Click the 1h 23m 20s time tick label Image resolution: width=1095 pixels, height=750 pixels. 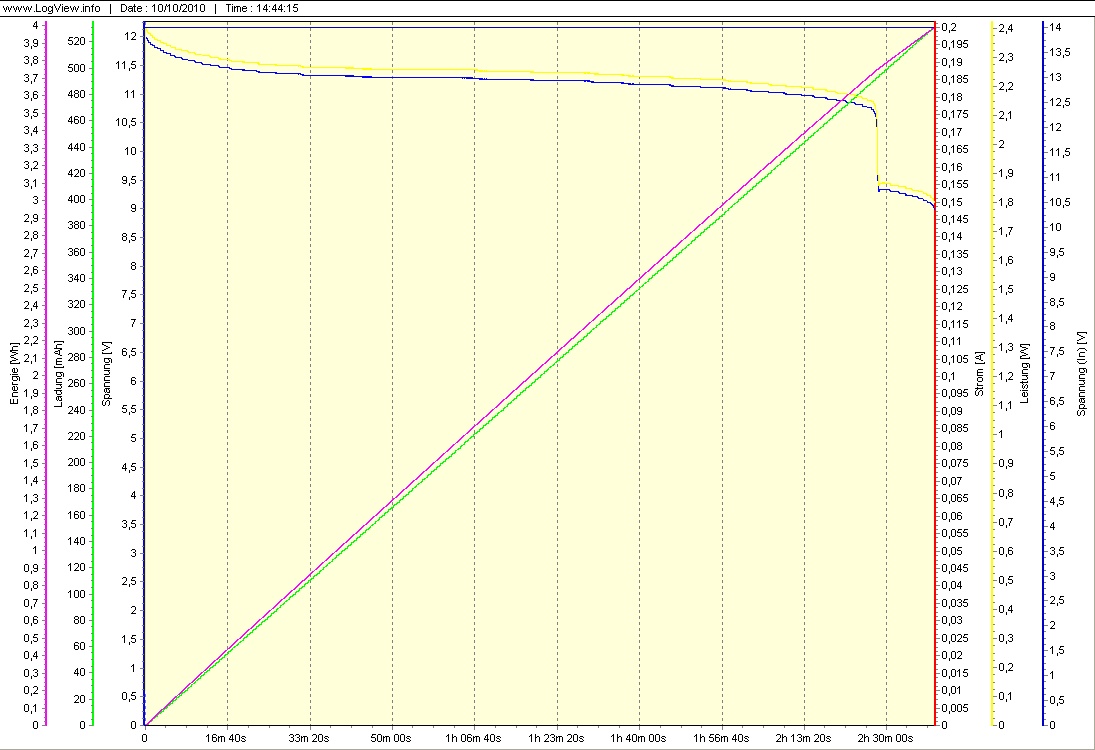[x=556, y=738]
